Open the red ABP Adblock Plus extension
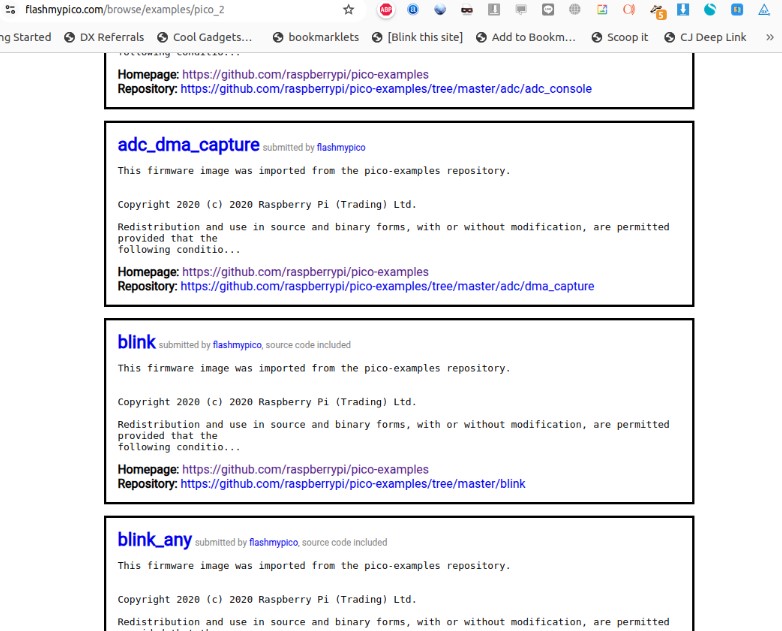This screenshot has height=631, width=782. coord(386,9)
